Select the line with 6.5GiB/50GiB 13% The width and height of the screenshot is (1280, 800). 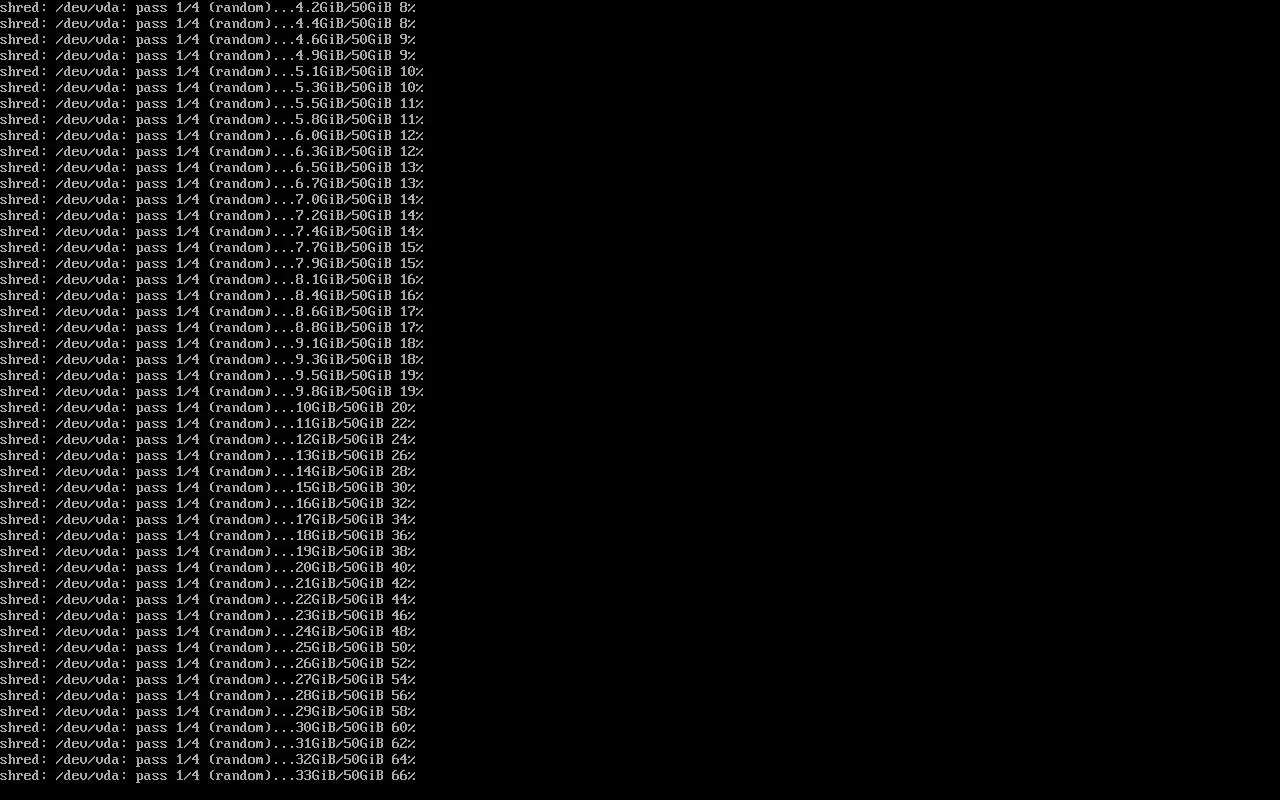212,168
